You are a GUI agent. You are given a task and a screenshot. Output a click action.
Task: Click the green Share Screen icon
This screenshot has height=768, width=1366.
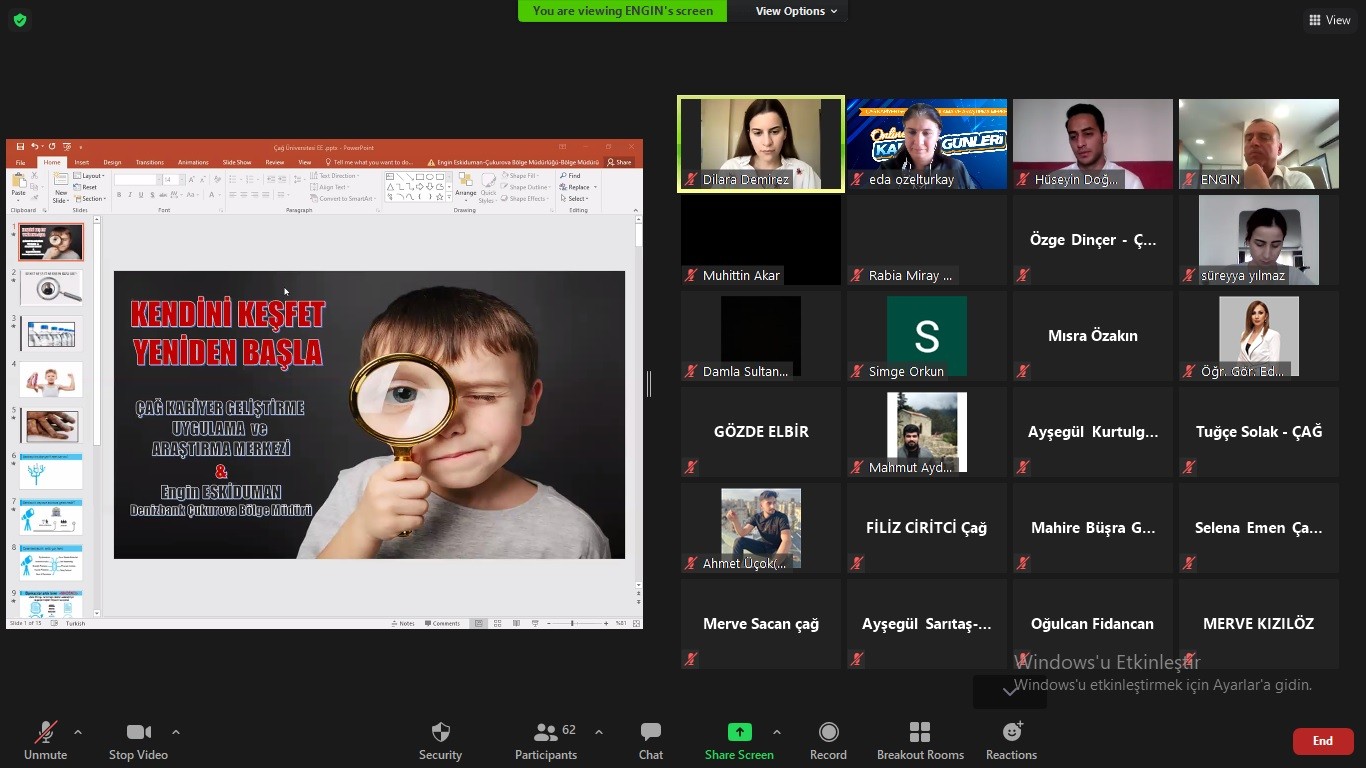click(739, 732)
